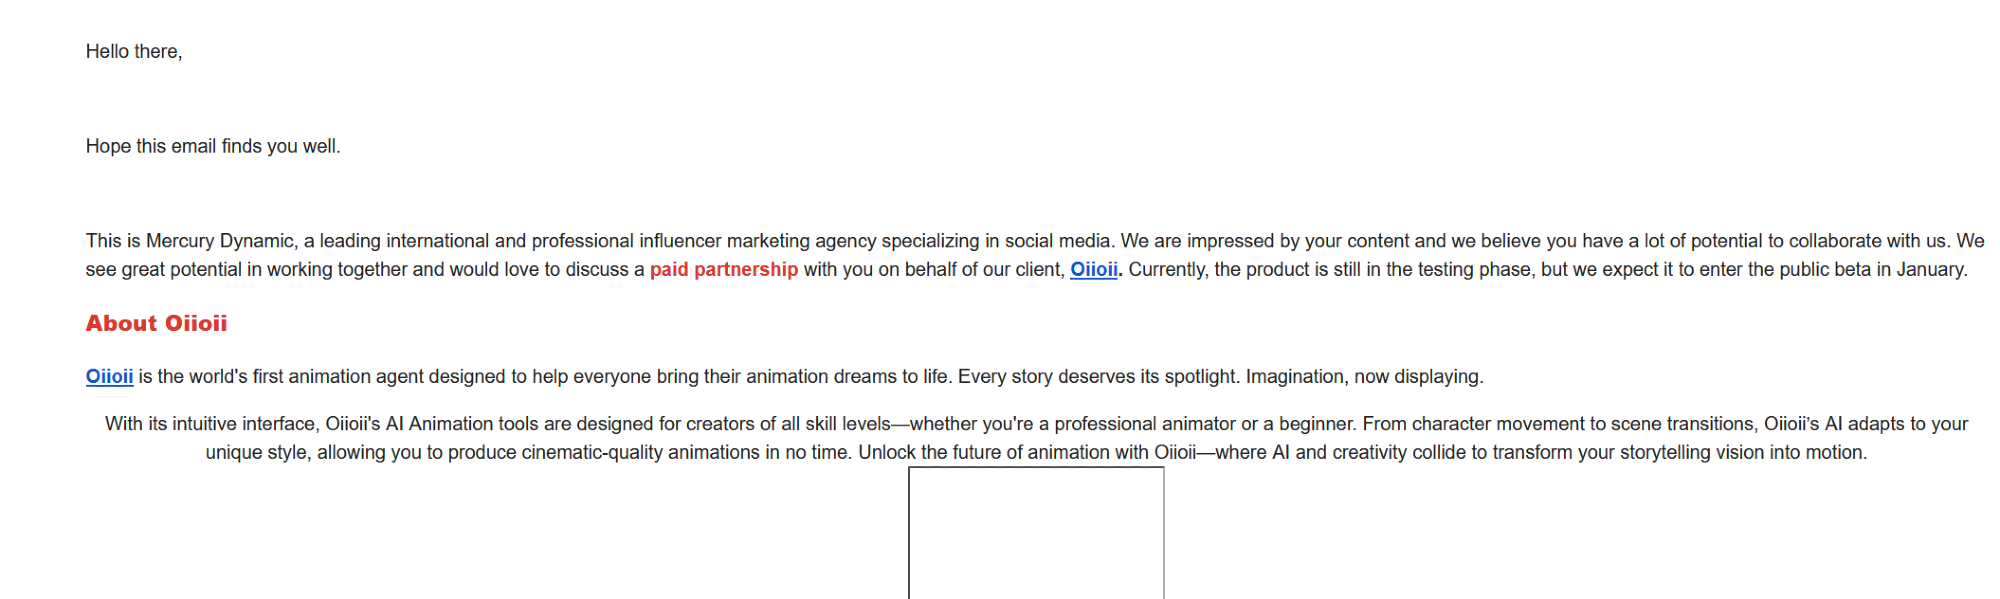Click the 'Hello there,' greeting line
Screen dimensions: 2000x599
click(x=134, y=52)
